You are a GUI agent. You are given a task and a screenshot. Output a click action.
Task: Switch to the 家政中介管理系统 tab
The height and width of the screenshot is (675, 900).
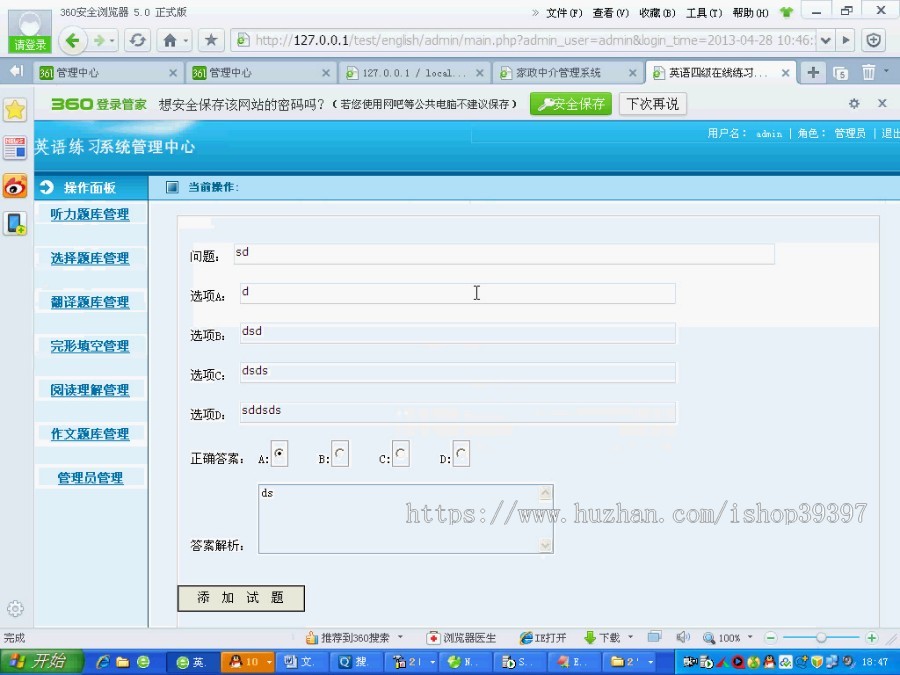567,73
